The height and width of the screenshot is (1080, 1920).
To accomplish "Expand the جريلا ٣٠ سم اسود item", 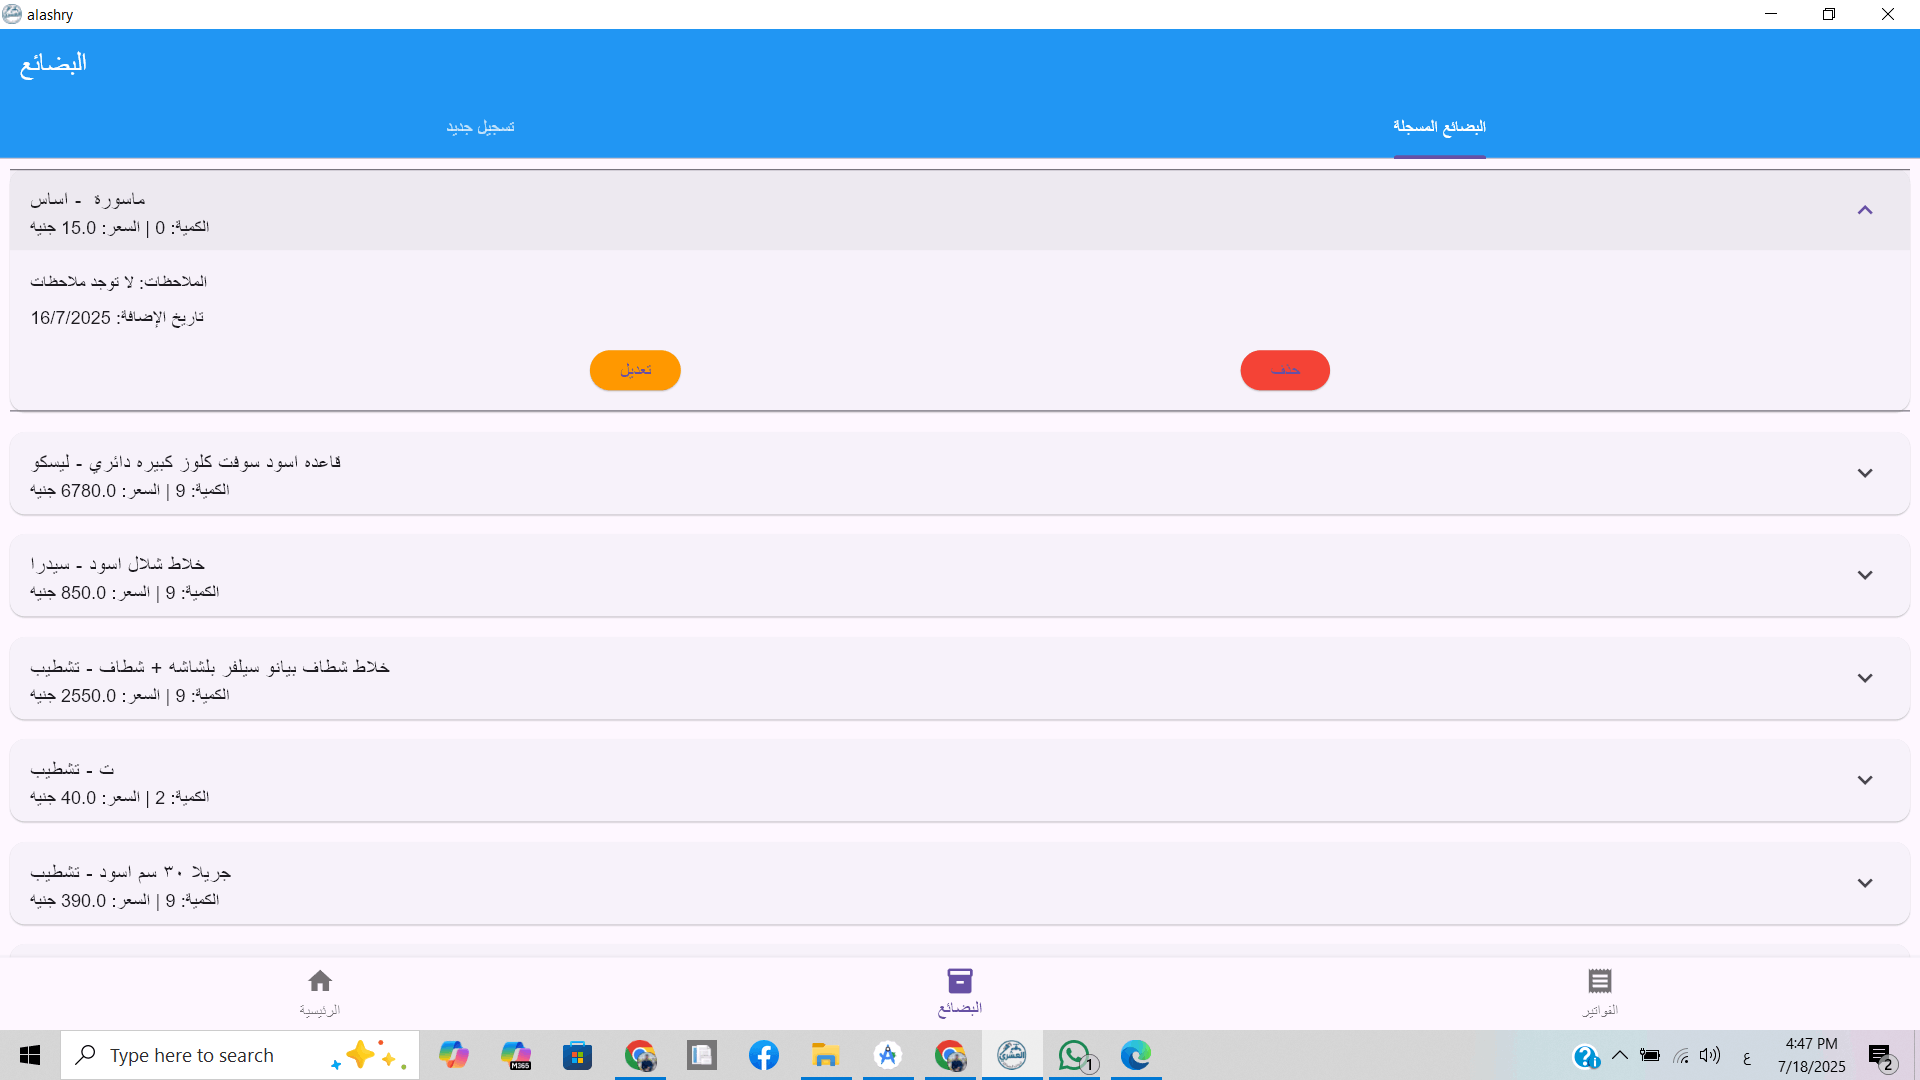I will 1865,883.
